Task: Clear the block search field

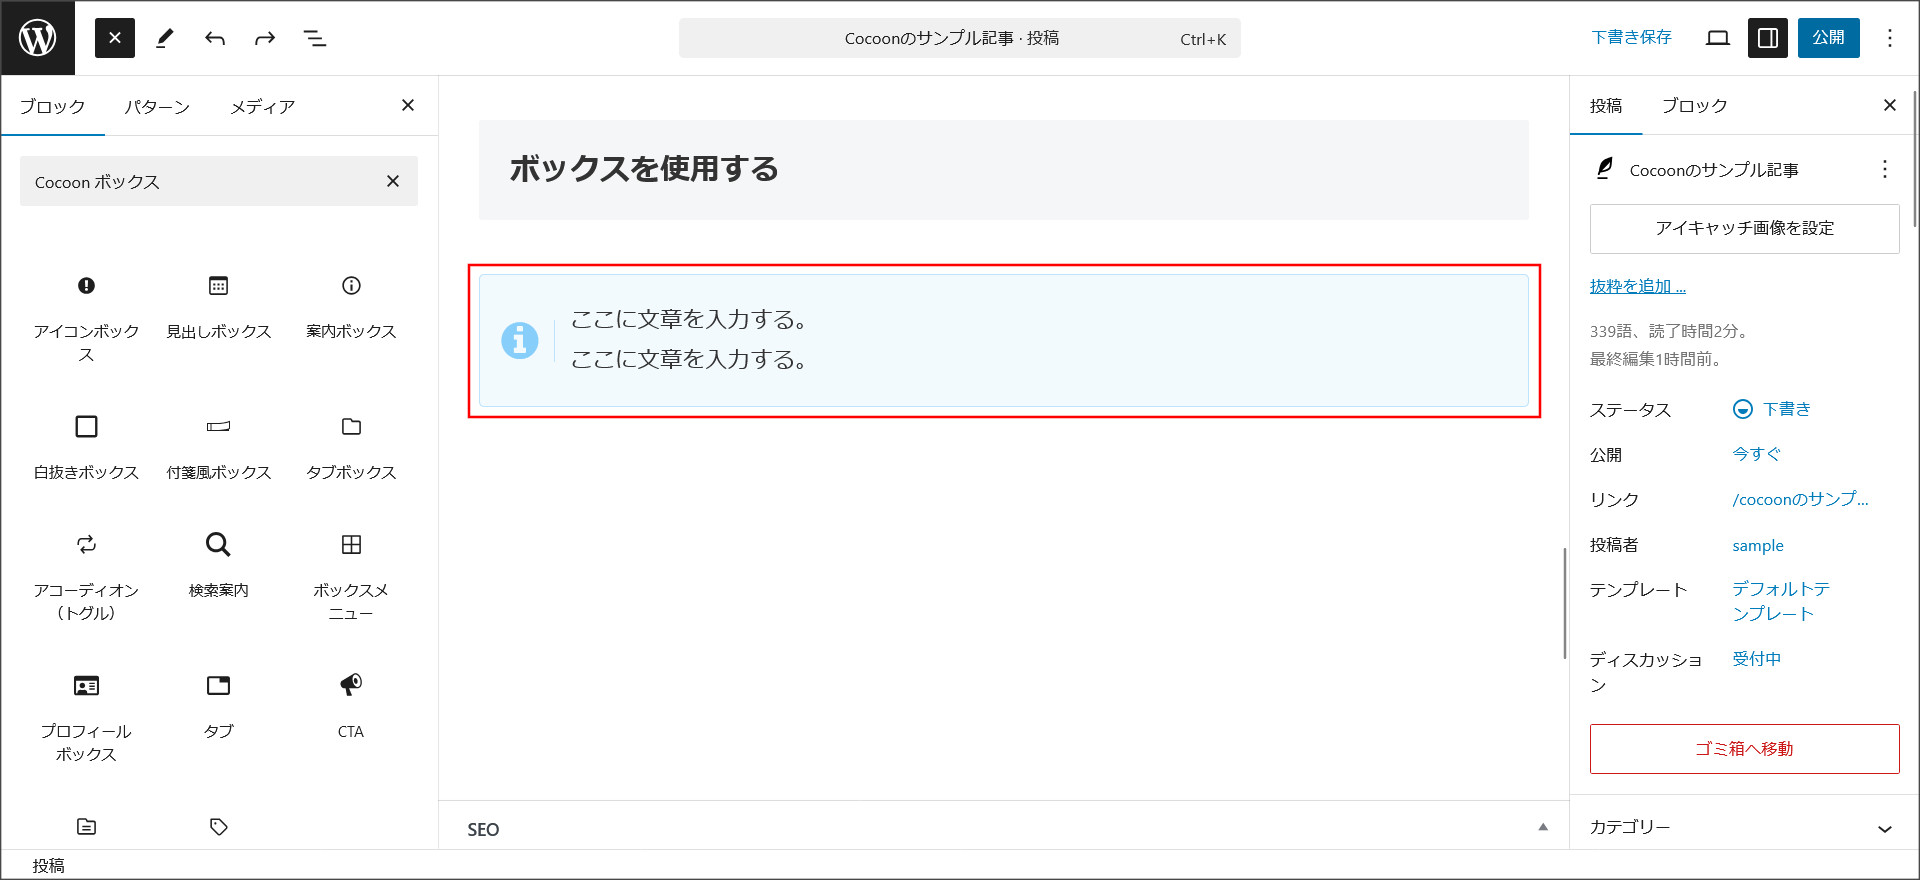Action: click(x=393, y=181)
